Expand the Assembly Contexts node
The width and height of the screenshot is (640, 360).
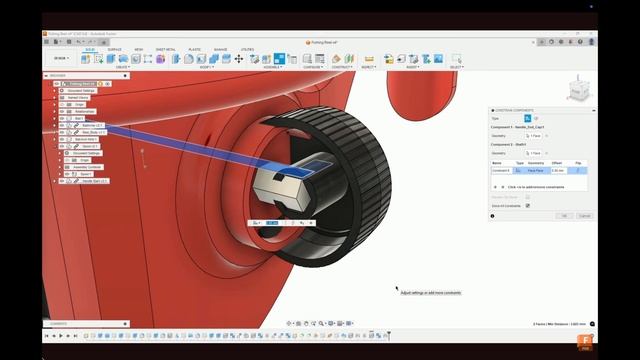point(60,167)
